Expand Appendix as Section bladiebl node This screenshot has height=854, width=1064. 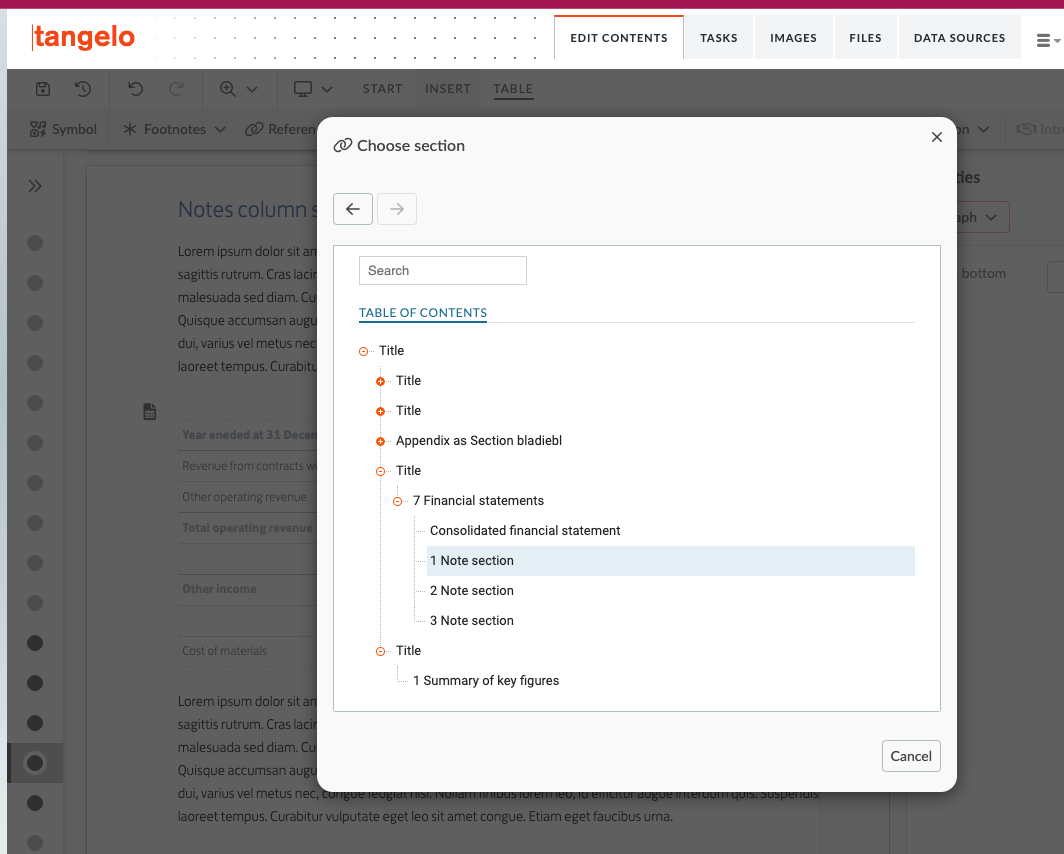tap(381, 441)
